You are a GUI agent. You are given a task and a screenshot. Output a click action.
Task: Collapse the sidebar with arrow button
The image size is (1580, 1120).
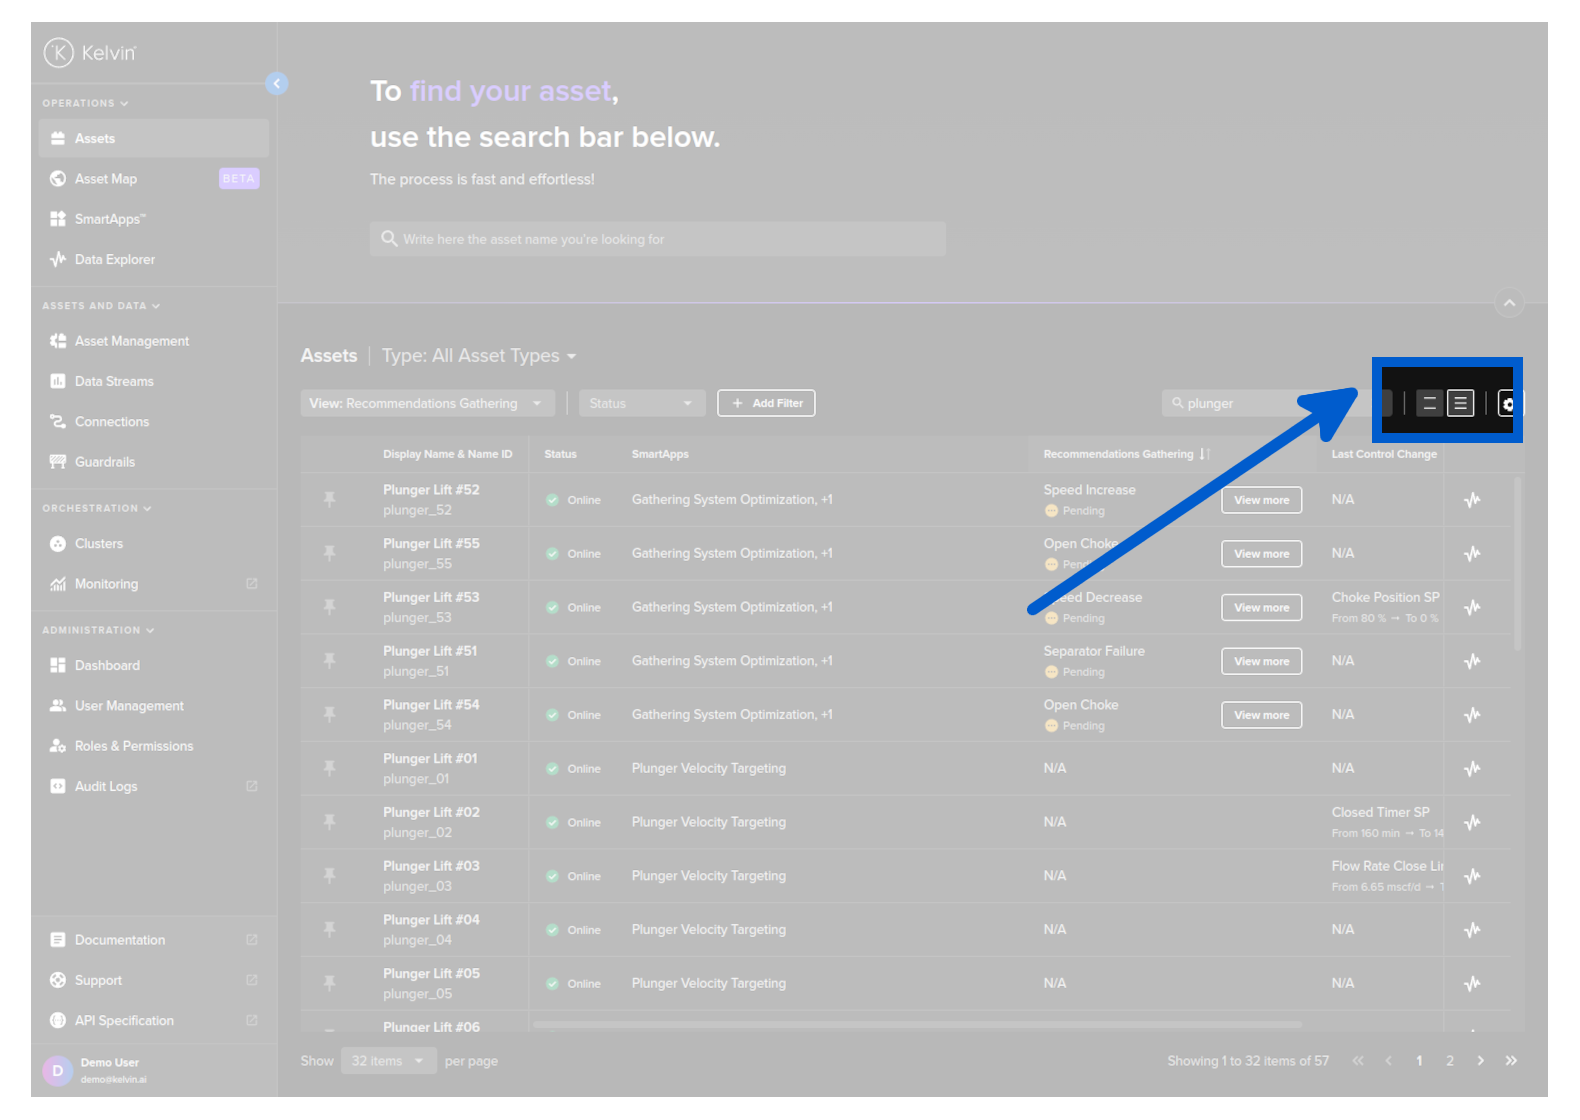277,84
